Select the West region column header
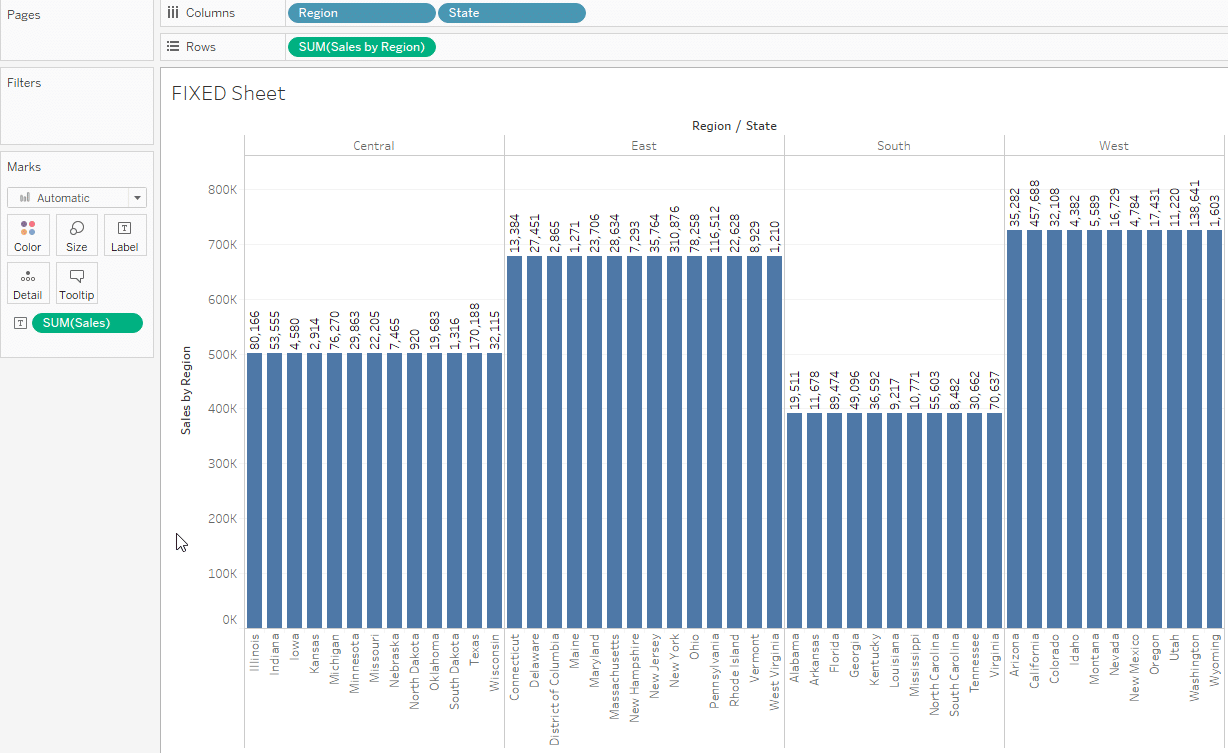Image resolution: width=1228 pixels, height=753 pixels. pos(1113,145)
